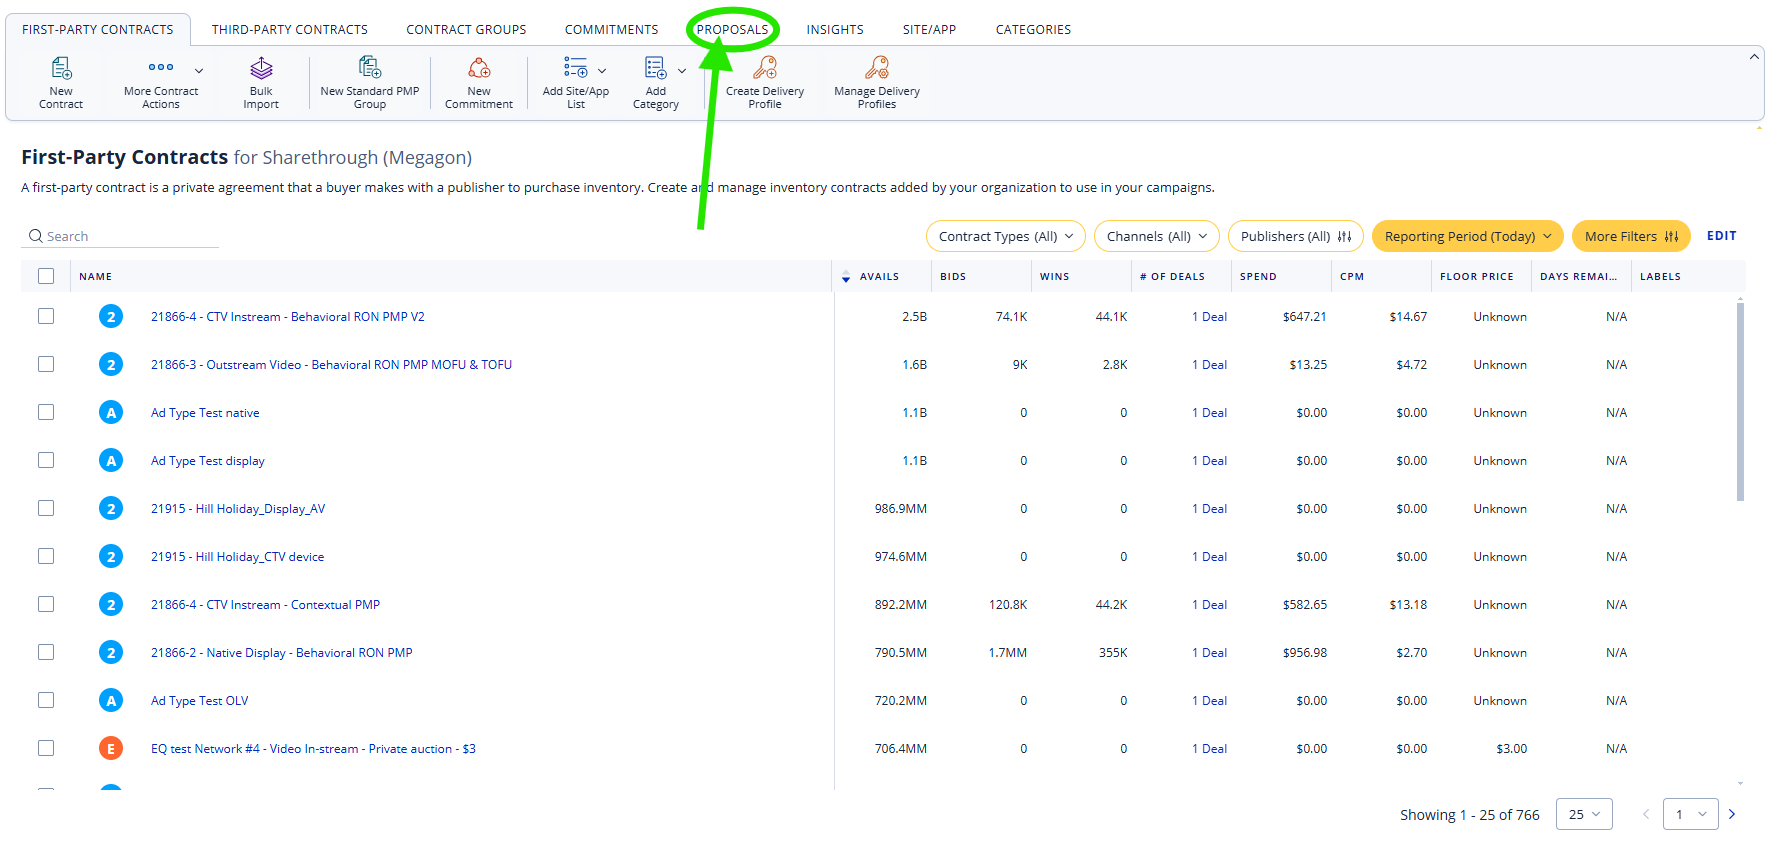Viewport: 1768px width, 841px height.
Task: Click Add Site/App List icon
Action: pyautogui.click(x=576, y=68)
